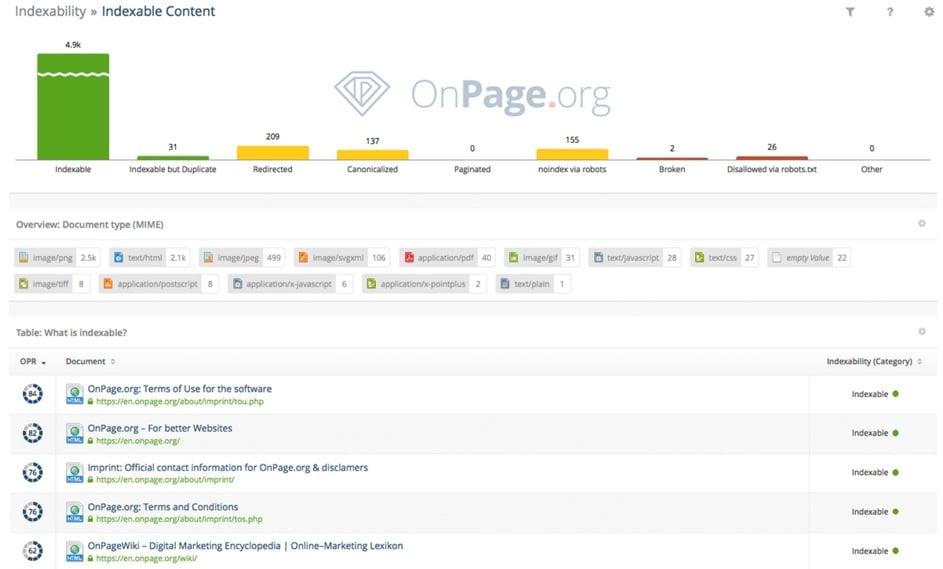
Task: Click the Paginated chart label
Action: [x=472, y=169]
